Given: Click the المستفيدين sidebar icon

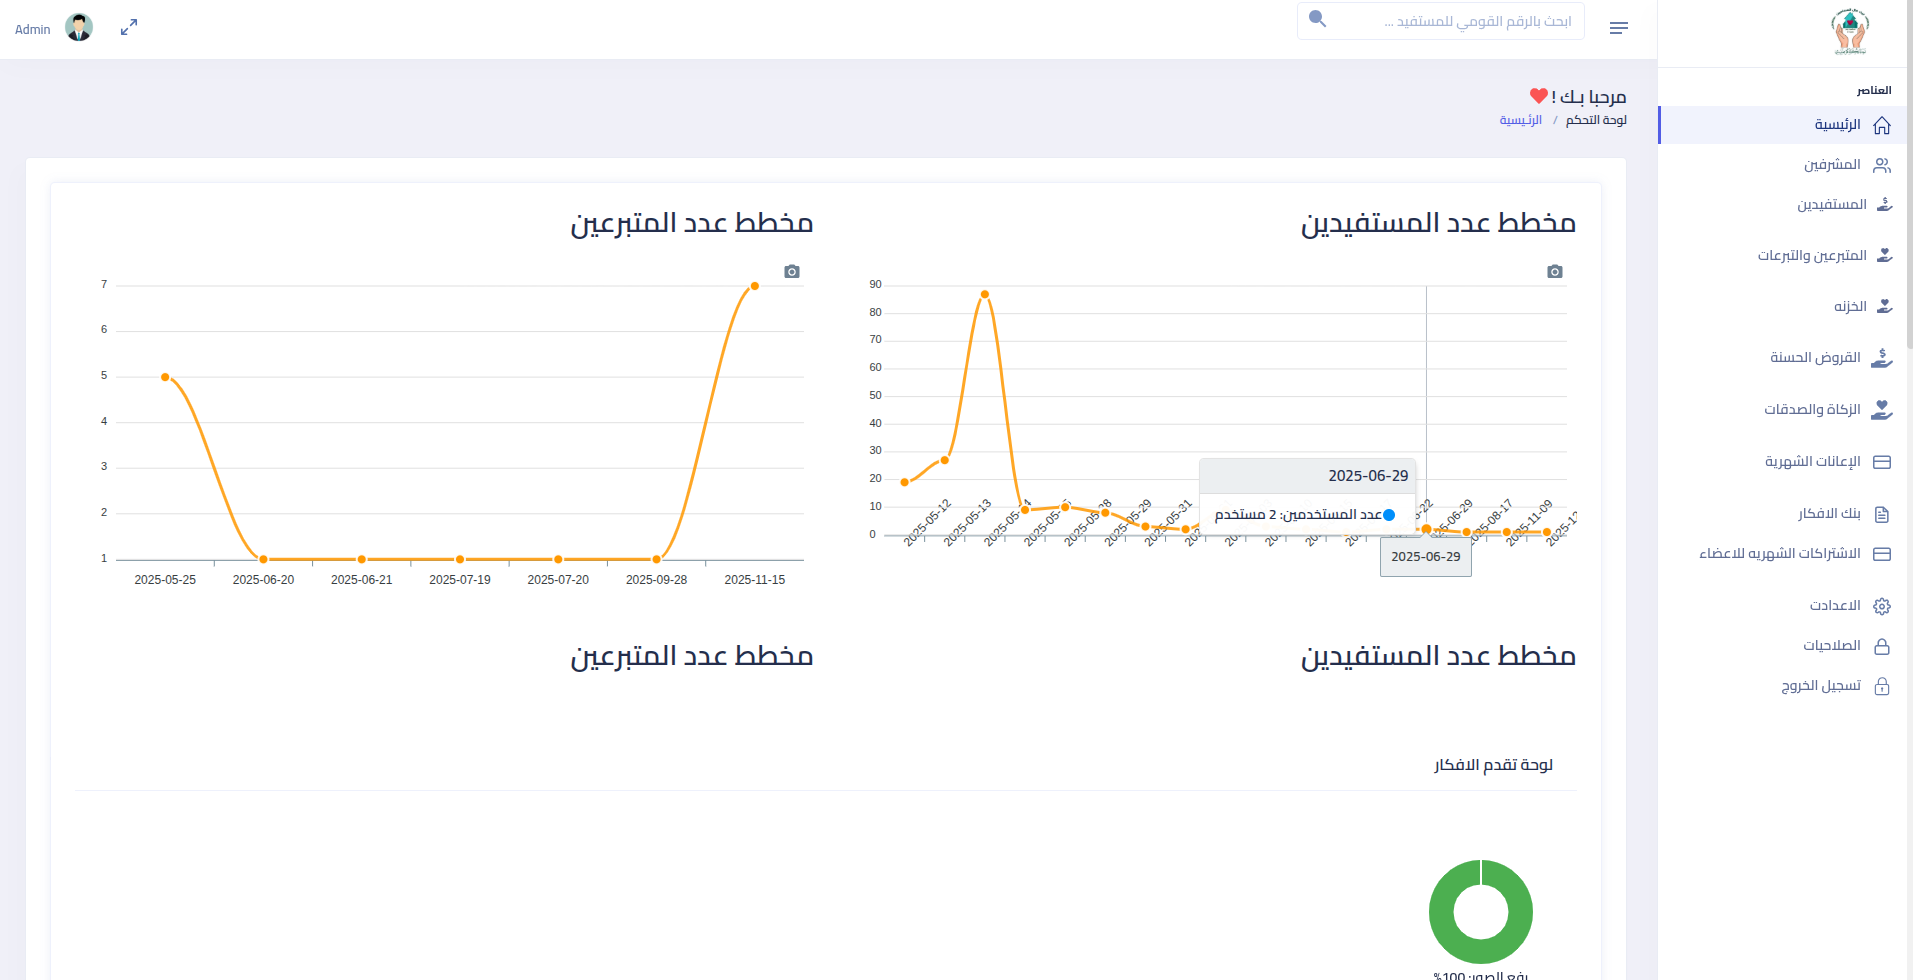Looking at the screenshot, I should coord(1883,205).
